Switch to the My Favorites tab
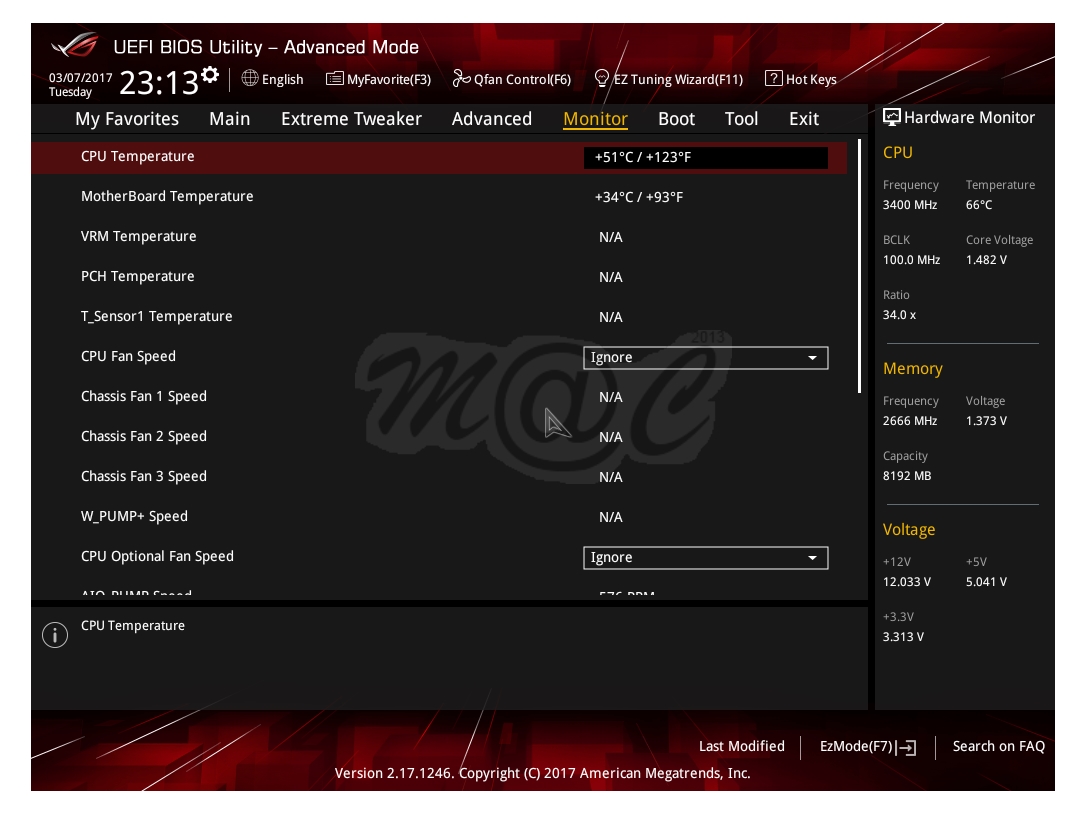 tap(127, 119)
